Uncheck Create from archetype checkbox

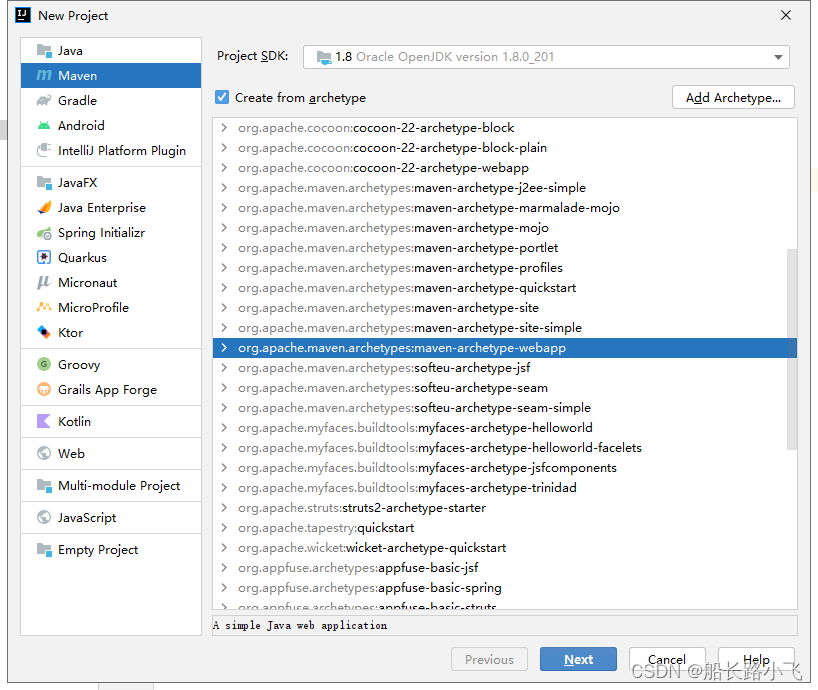(222, 97)
